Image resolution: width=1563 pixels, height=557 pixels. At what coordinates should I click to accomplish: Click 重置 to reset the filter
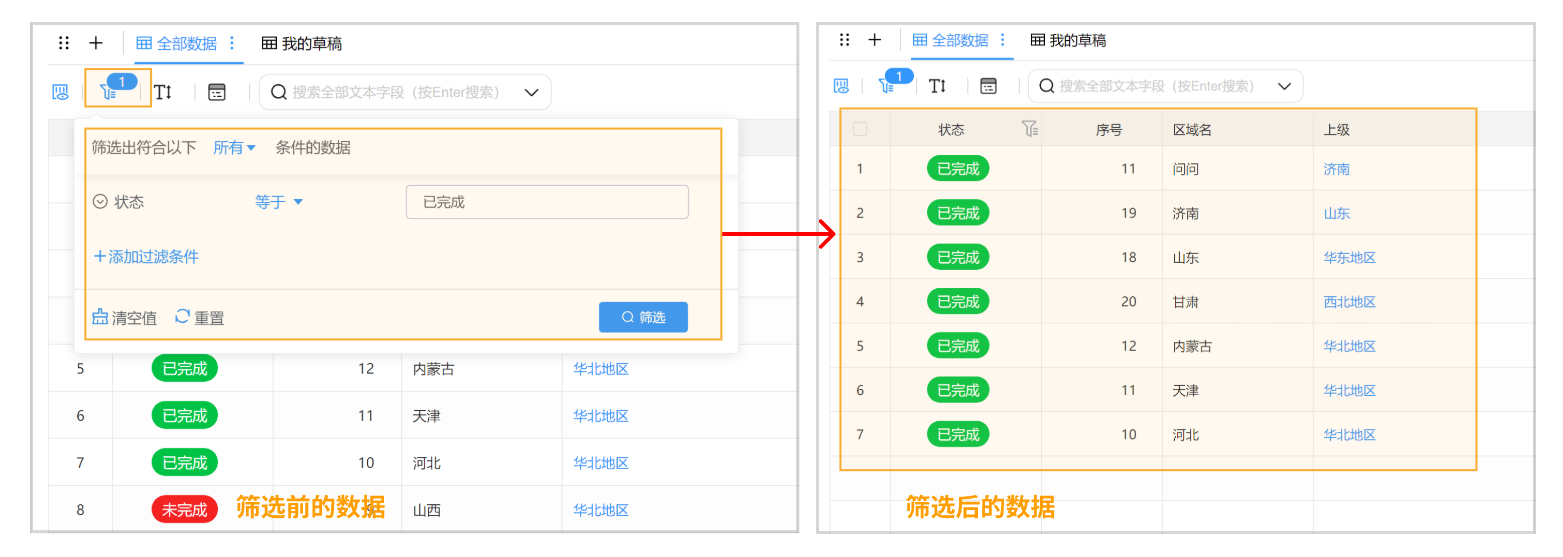pos(199,318)
